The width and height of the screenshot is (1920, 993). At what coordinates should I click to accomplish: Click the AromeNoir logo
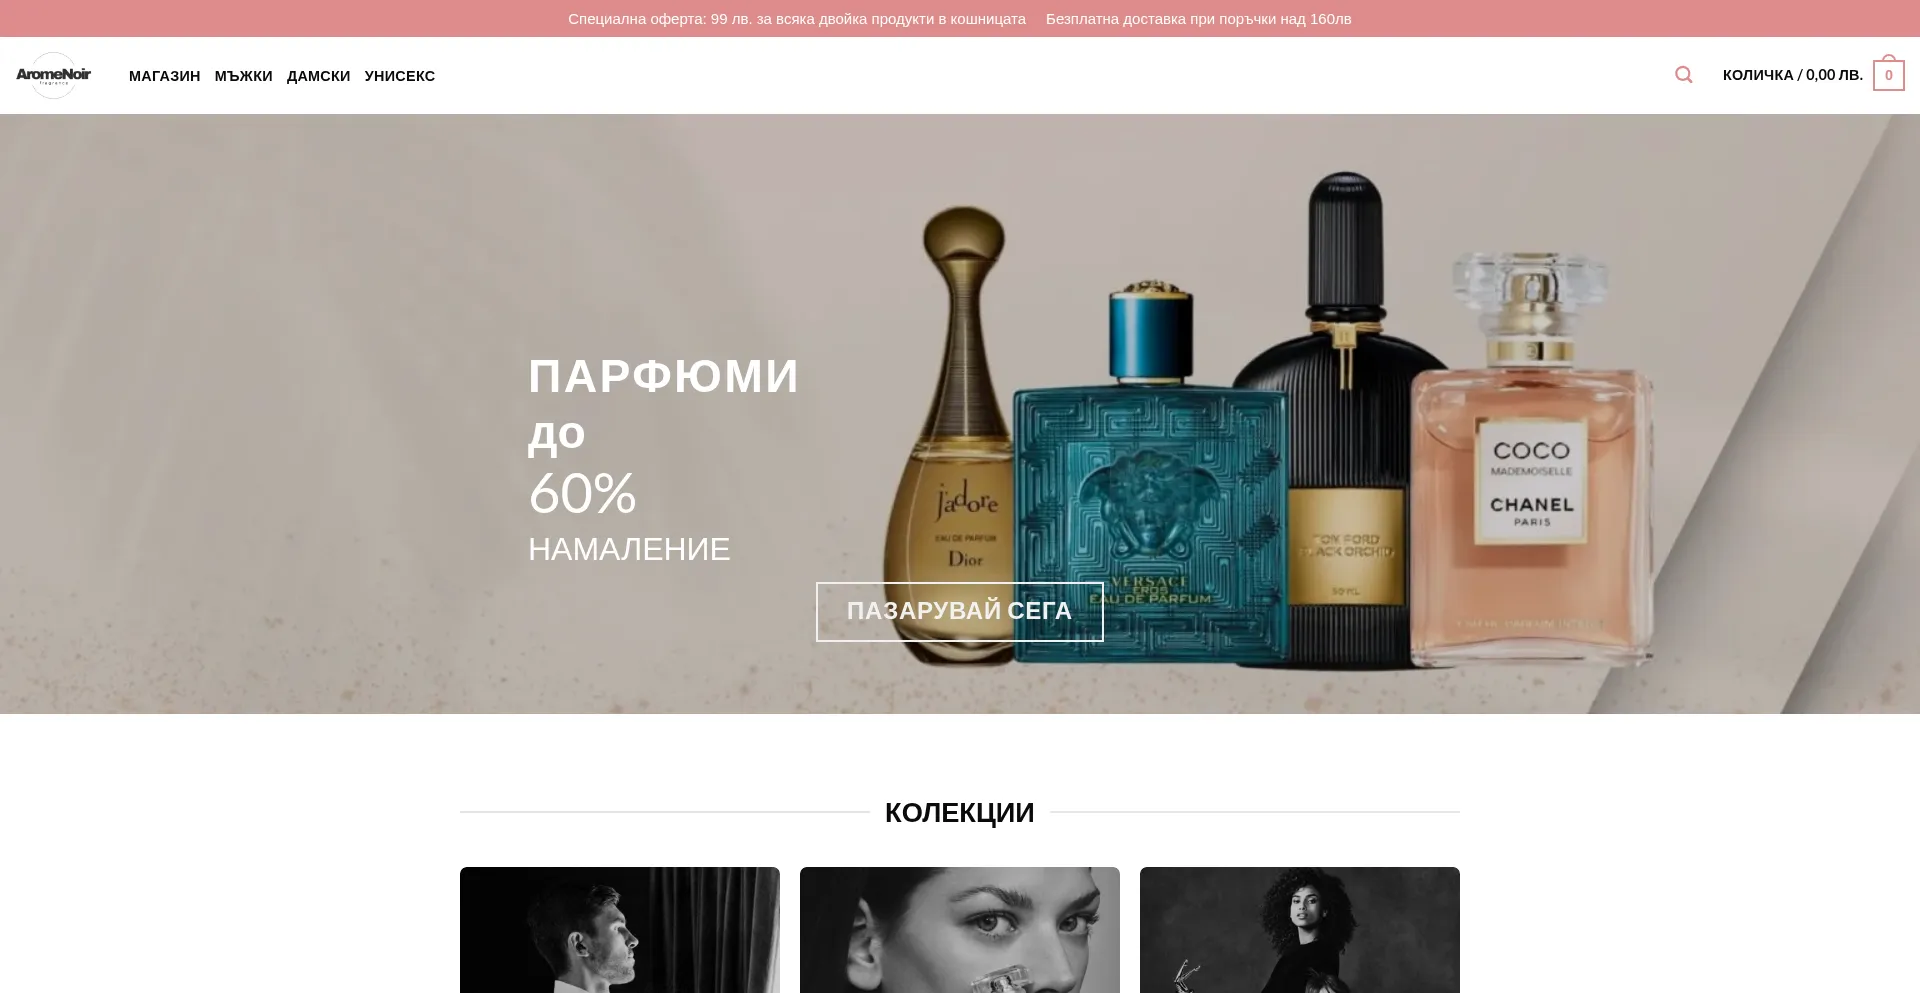pos(53,75)
